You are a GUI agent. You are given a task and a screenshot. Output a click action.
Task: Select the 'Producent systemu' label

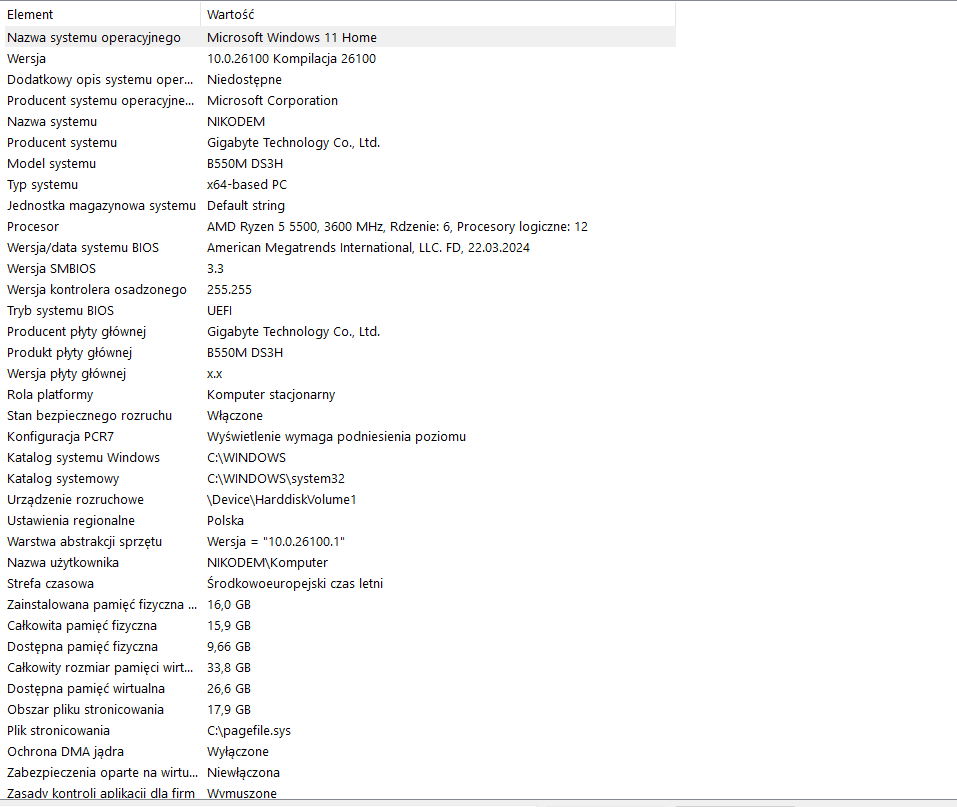pyautogui.click(x=62, y=143)
